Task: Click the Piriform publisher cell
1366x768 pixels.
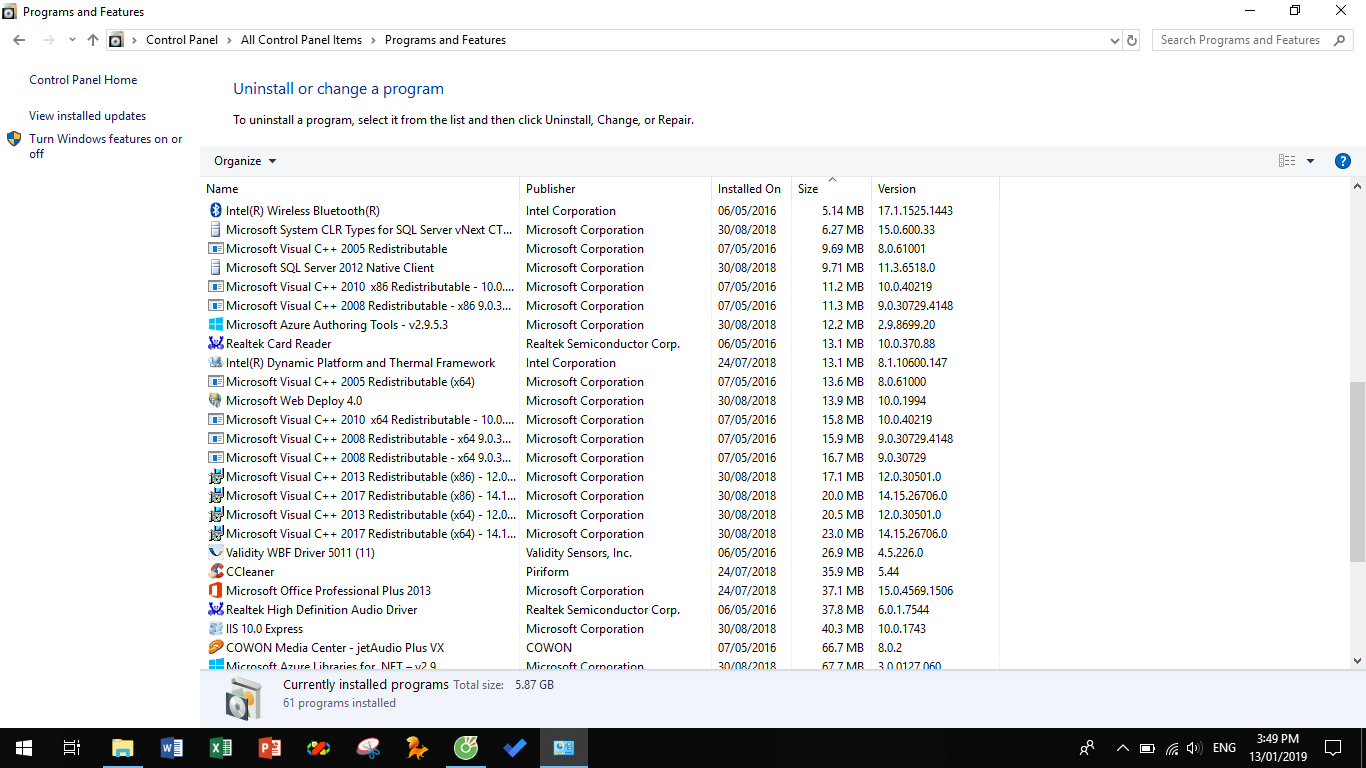Action: coord(547,572)
